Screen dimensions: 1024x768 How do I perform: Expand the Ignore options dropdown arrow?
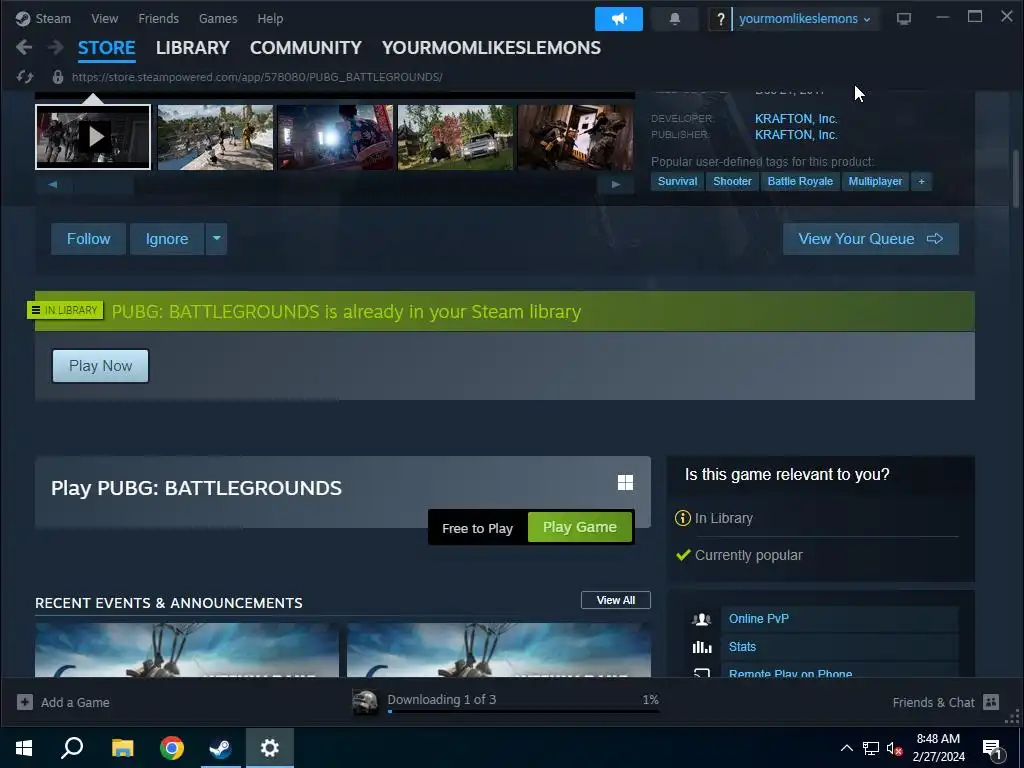(x=216, y=239)
